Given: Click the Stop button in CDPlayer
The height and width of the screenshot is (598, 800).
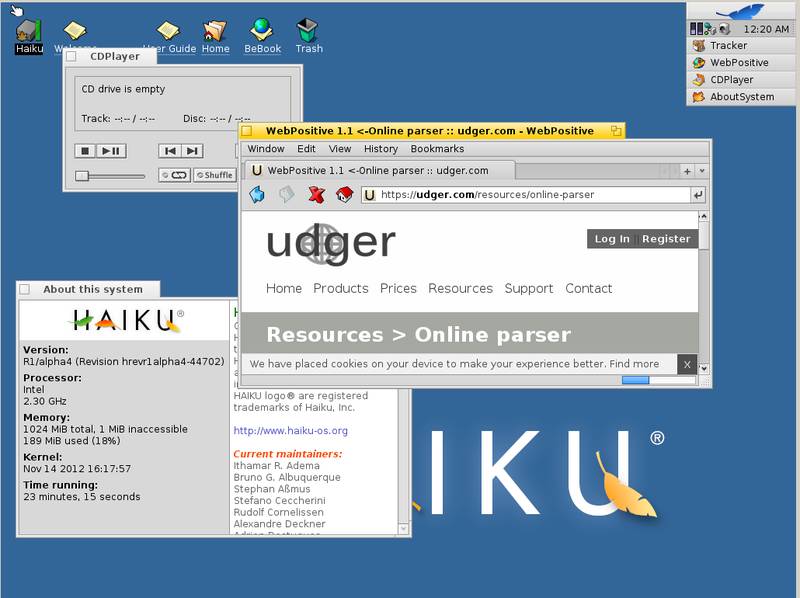Looking at the screenshot, I should pos(85,151).
